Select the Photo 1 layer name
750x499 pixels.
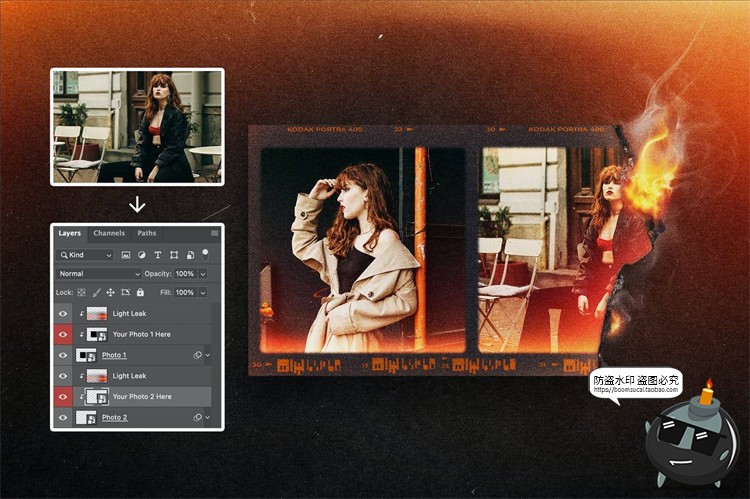[114, 355]
